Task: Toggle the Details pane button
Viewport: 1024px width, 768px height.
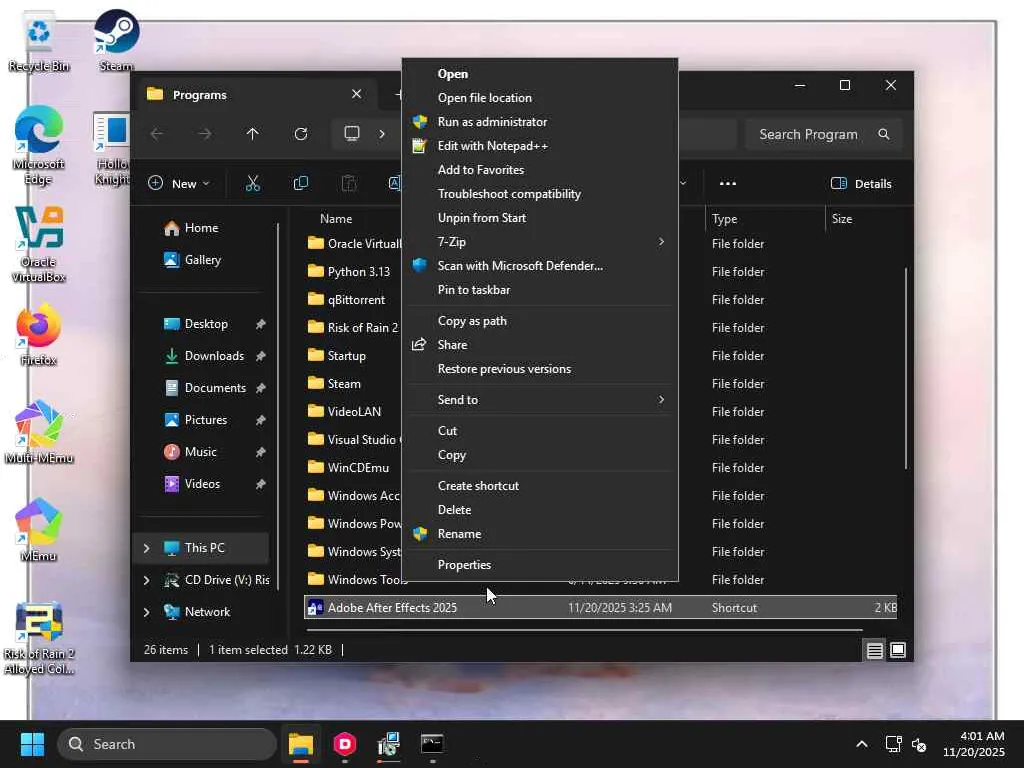Action: [x=861, y=184]
